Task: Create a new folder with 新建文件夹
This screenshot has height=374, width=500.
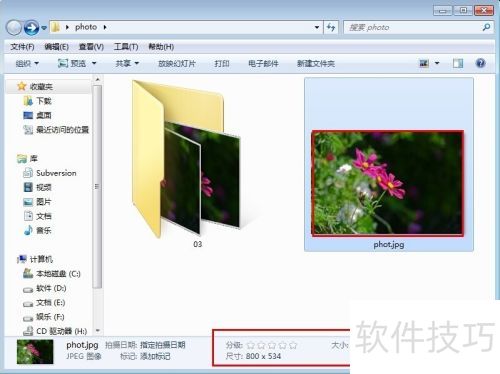Action: click(316, 63)
